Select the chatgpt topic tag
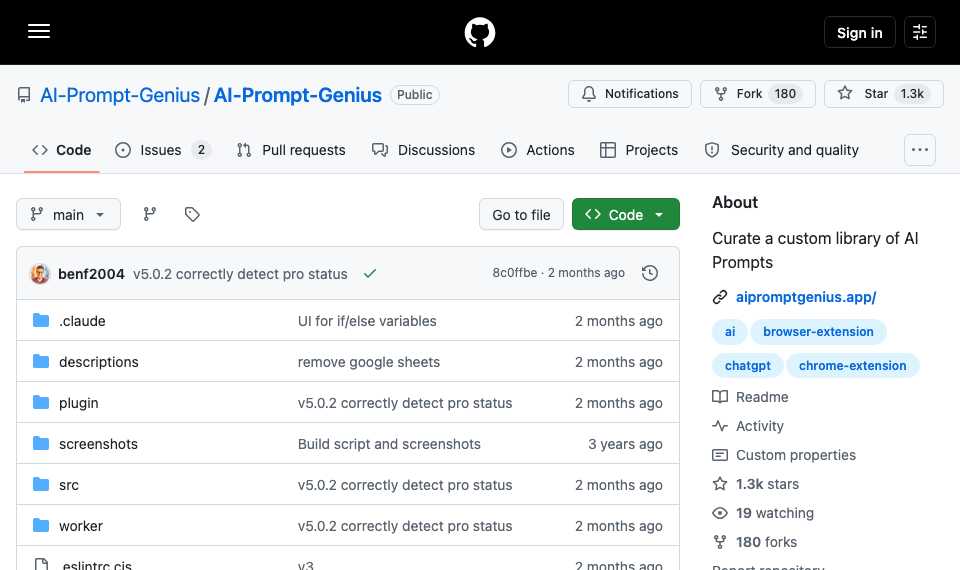 [748, 366]
